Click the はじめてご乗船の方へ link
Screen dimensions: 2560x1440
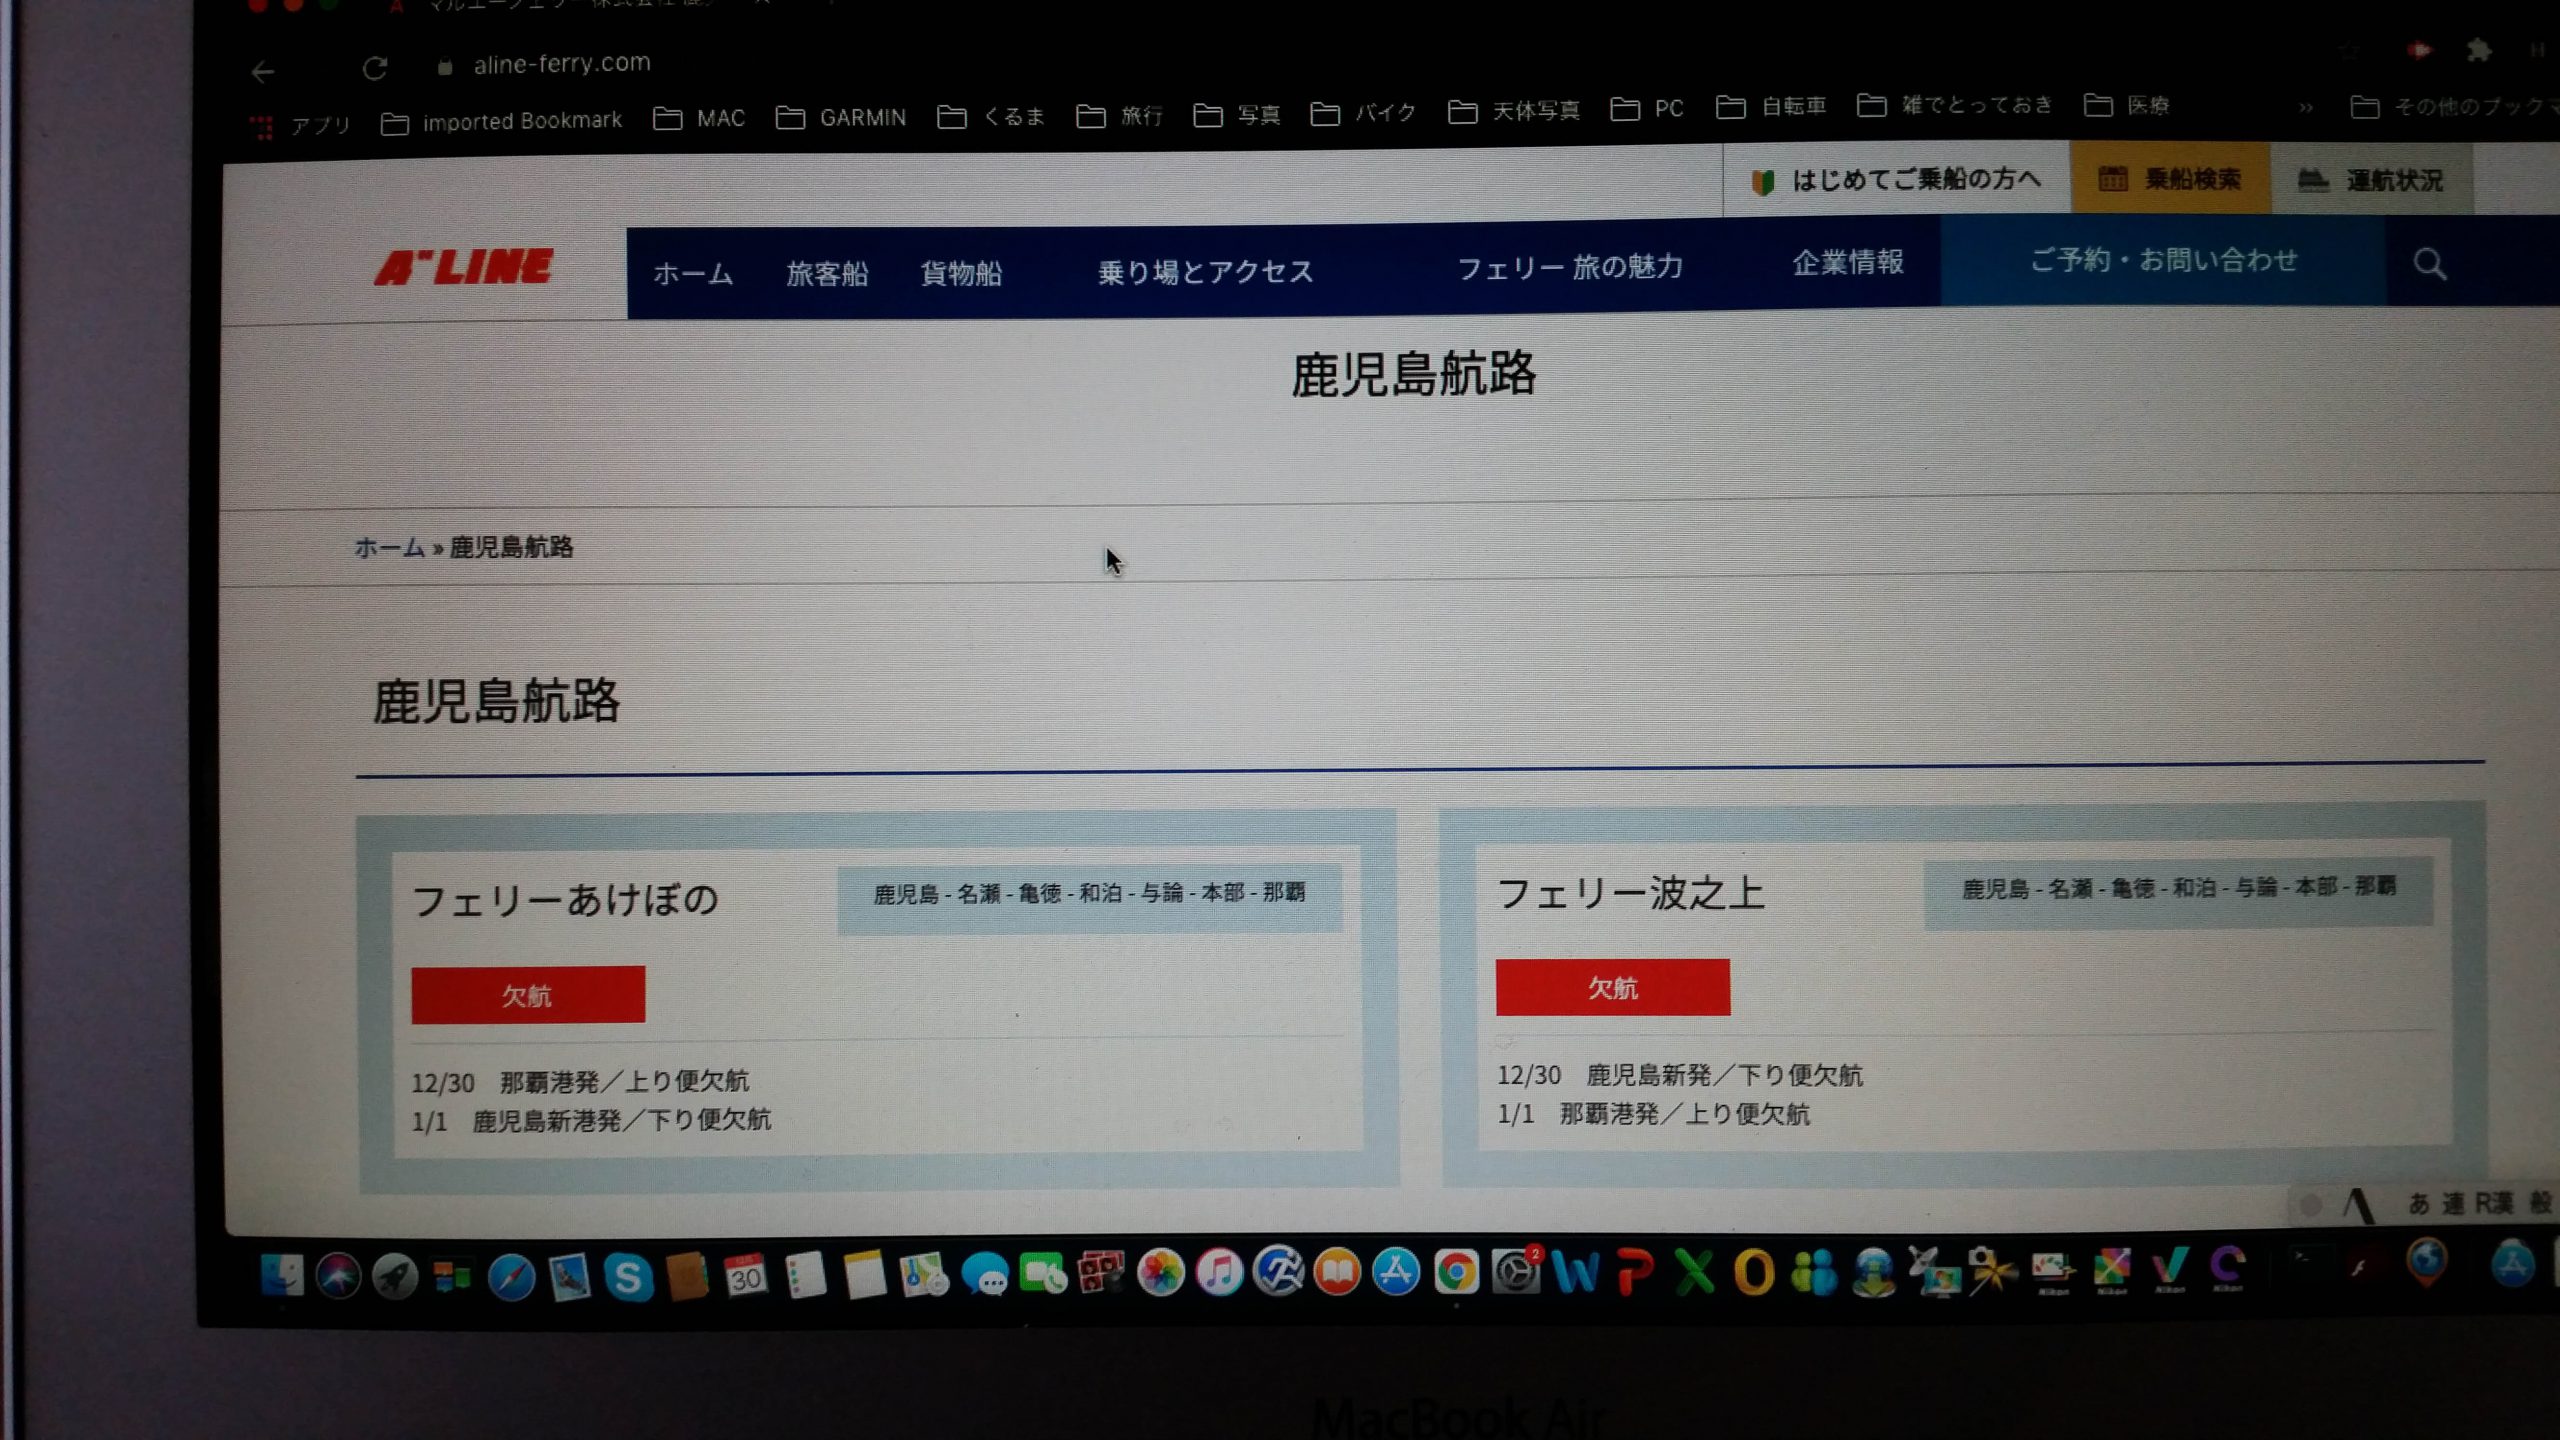(1896, 180)
